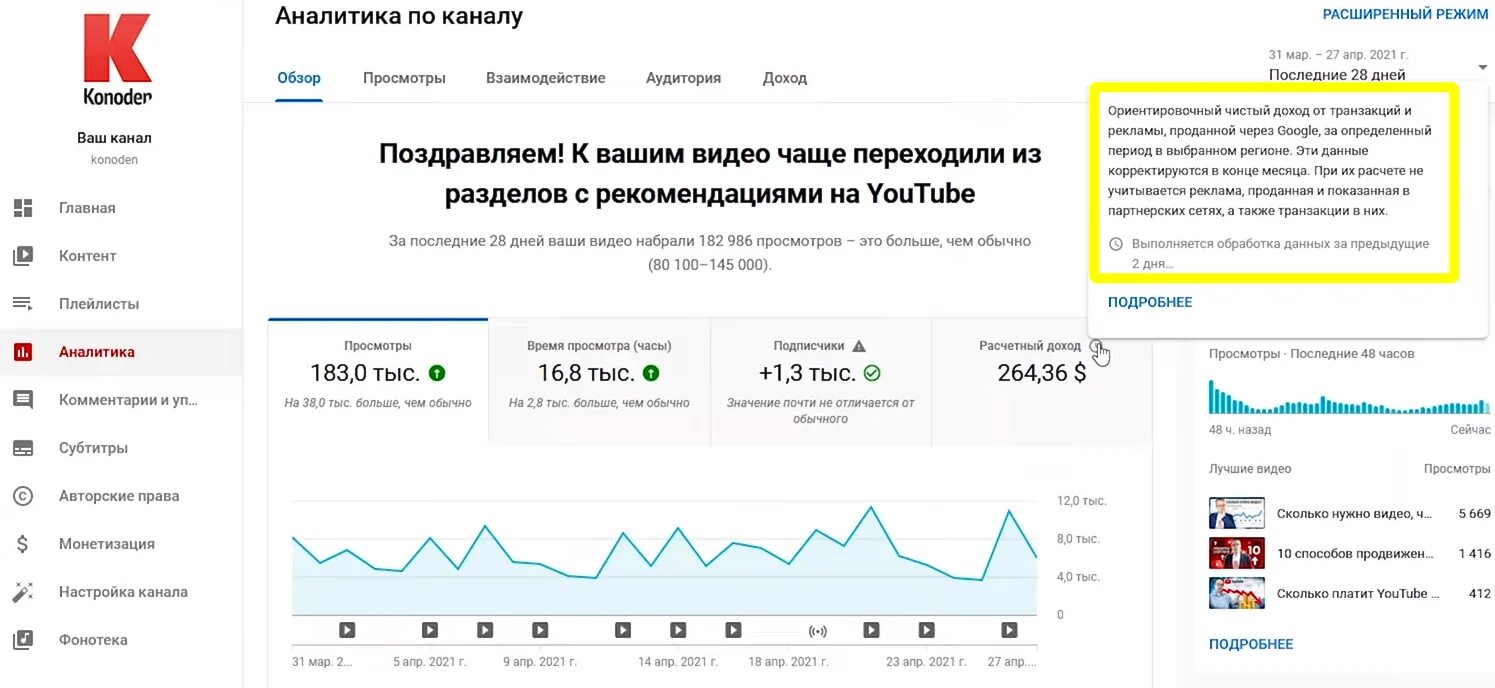Click the view count 5 669
Viewport: 1495px width, 688px height.
coord(1474,514)
